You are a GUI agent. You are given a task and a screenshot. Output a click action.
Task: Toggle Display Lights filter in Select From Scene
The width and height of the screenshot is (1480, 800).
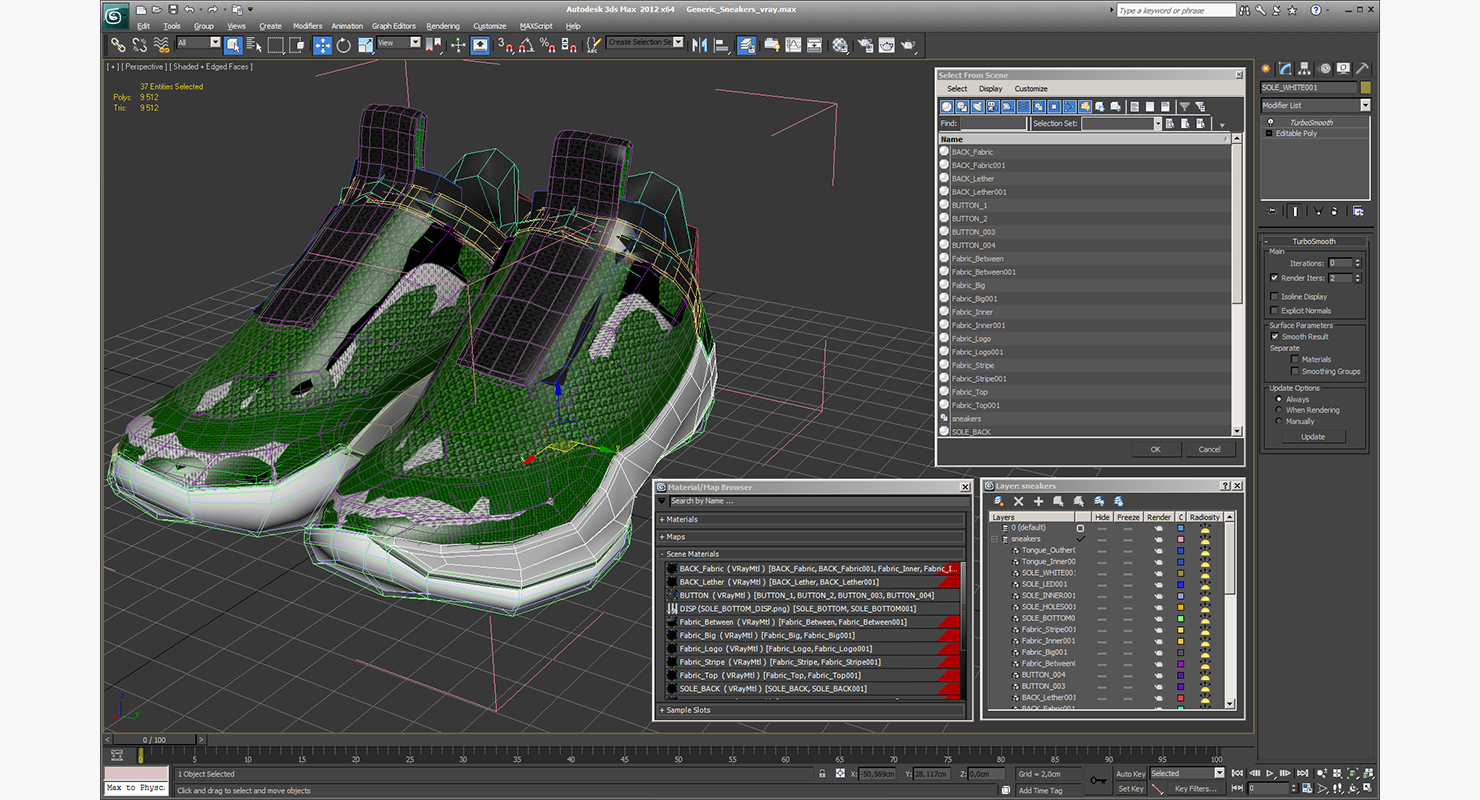click(x=977, y=106)
